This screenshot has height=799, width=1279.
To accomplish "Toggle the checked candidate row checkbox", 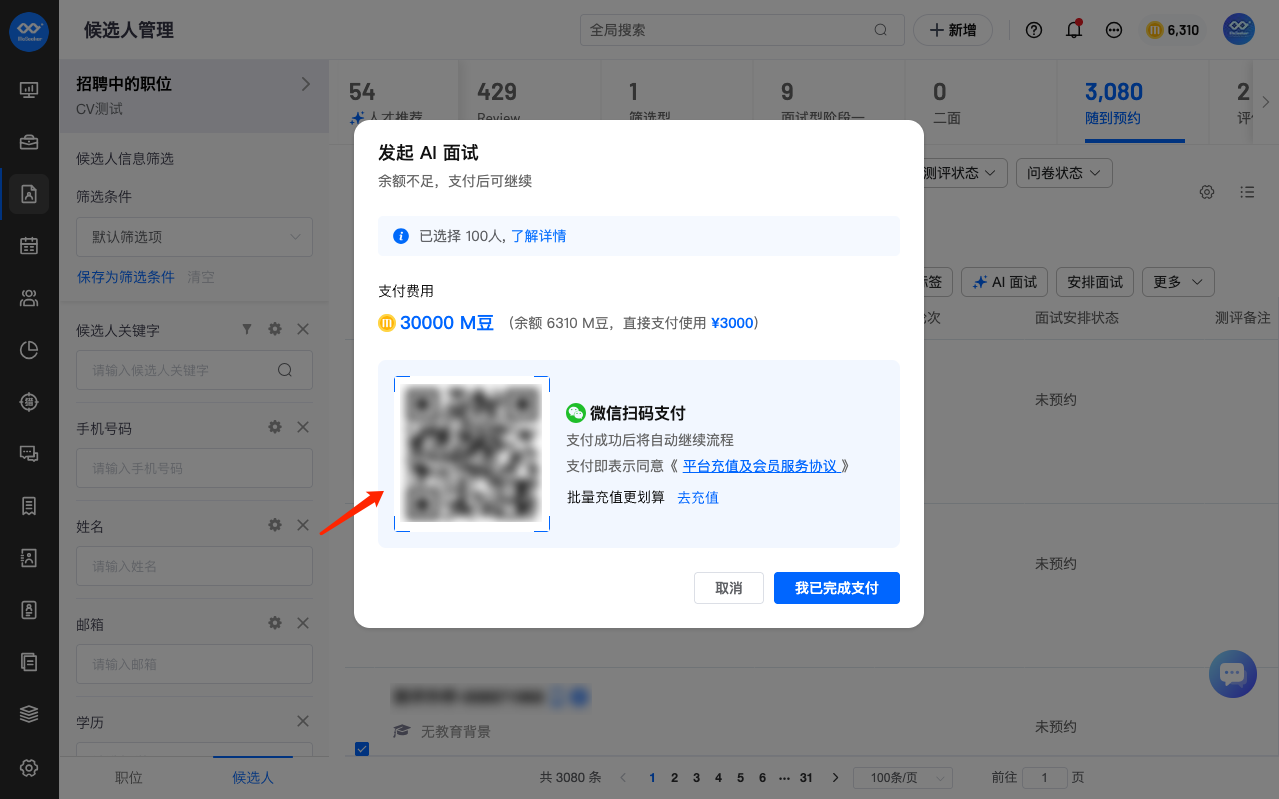I will [x=362, y=749].
